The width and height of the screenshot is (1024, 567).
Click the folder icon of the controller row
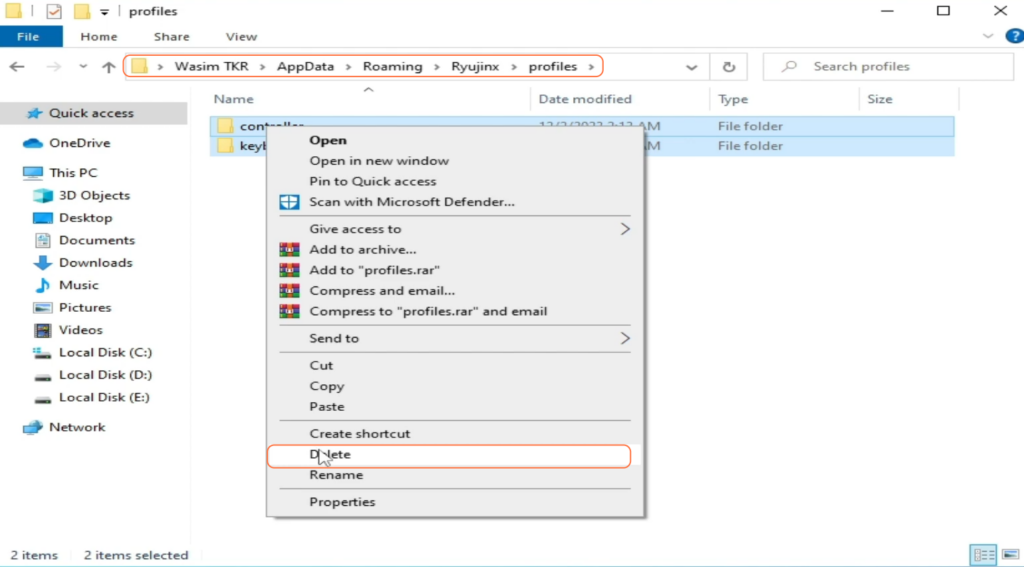[225, 126]
